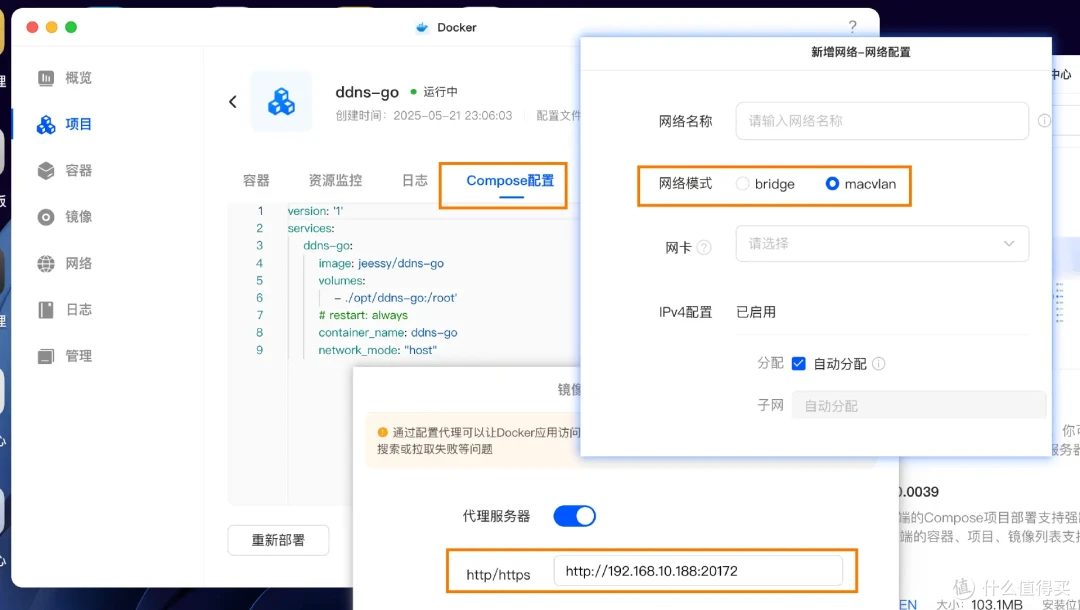Open the 容器 container sidebar icon
Image resolution: width=1080 pixels, height=610 pixels.
click(46, 171)
